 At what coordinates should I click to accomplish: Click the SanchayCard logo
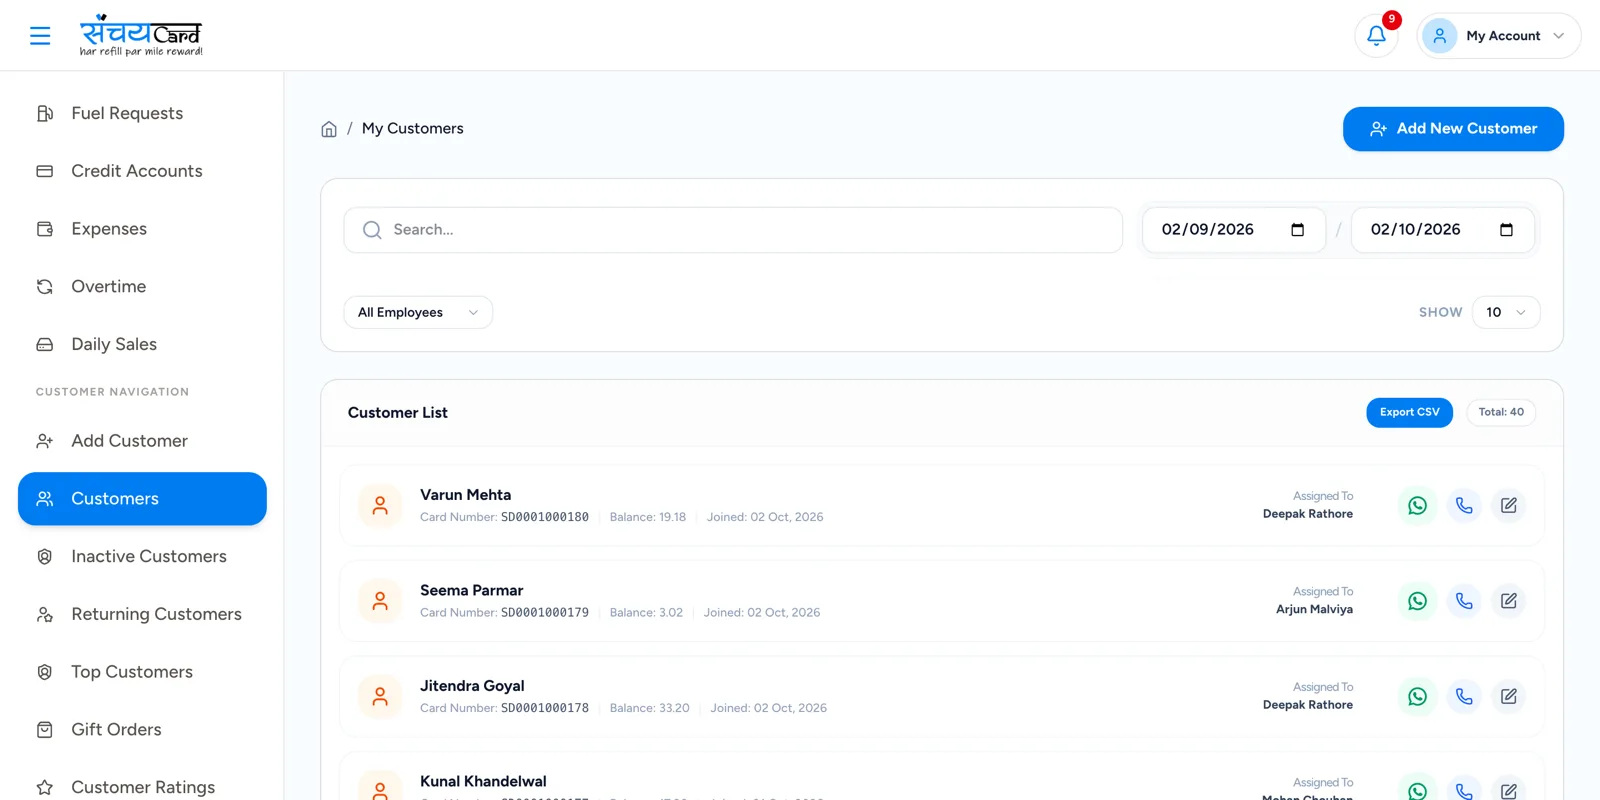(x=141, y=35)
